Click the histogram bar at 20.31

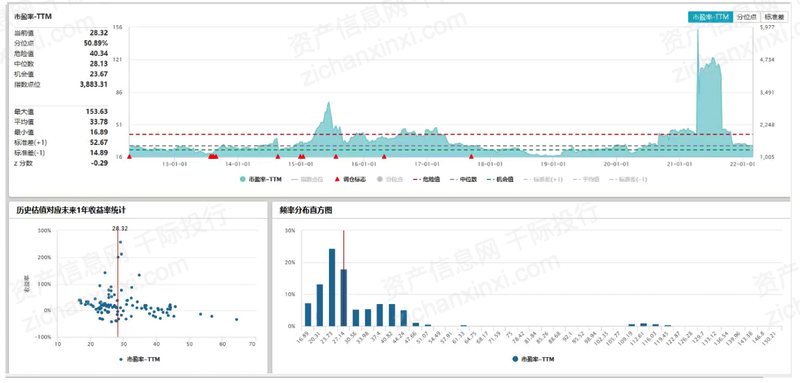320,305
